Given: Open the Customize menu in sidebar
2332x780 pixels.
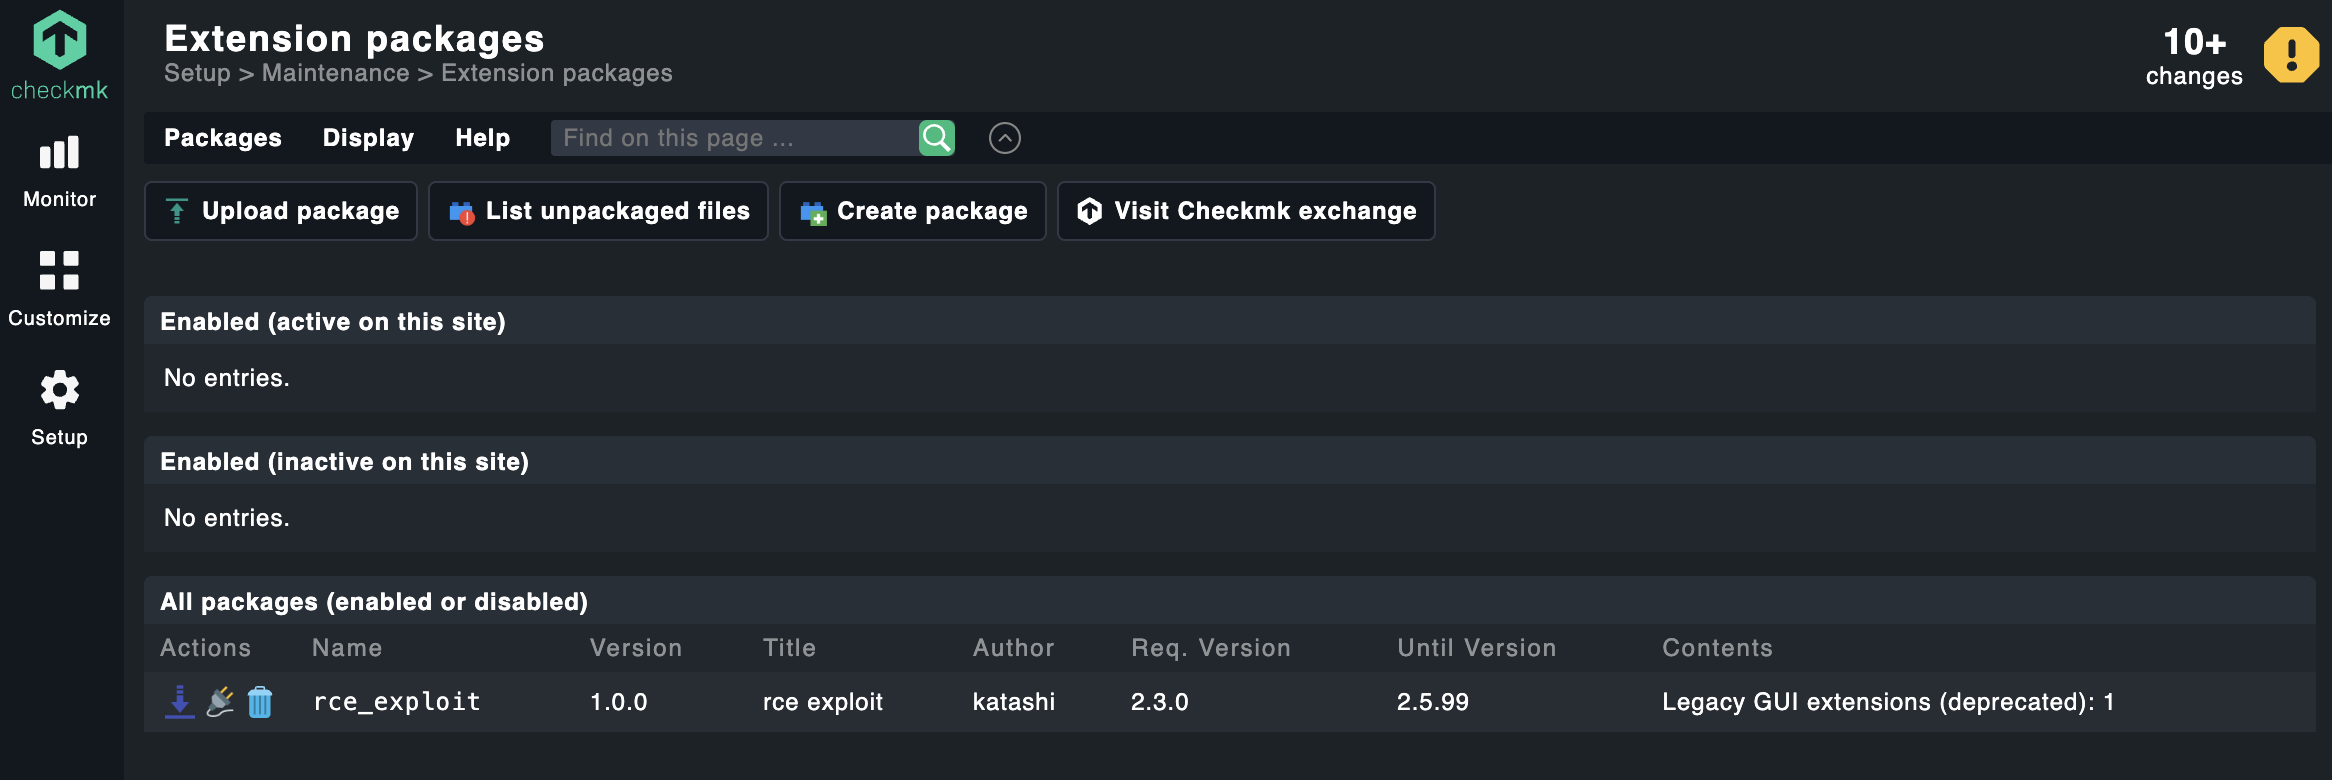Looking at the screenshot, I should tap(60, 289).
